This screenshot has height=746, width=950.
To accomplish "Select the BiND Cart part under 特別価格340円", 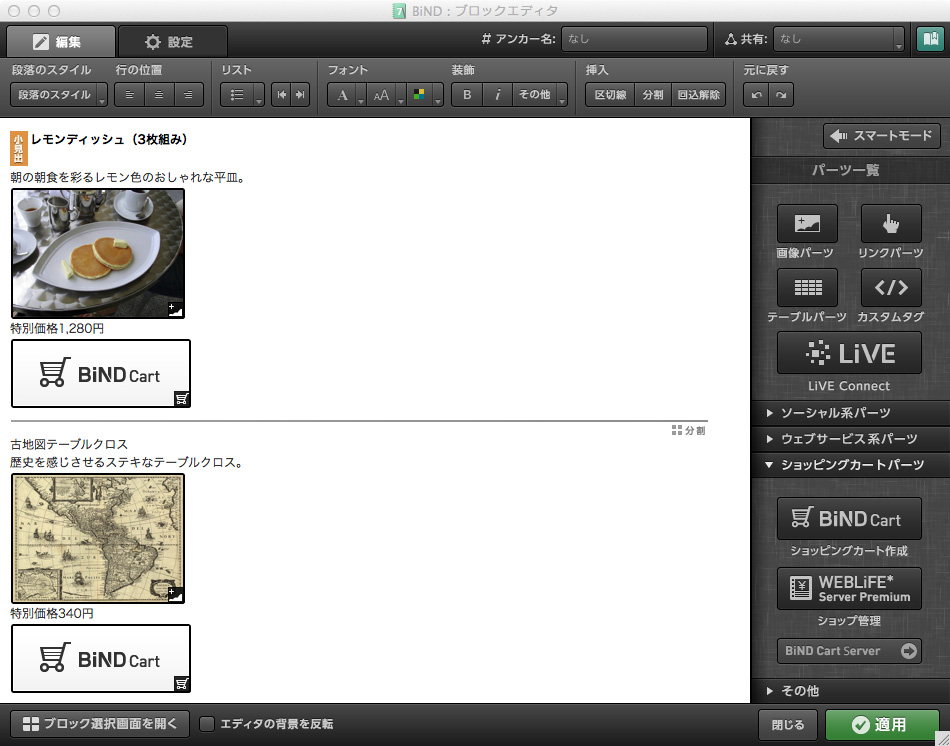I will point(101,659).
